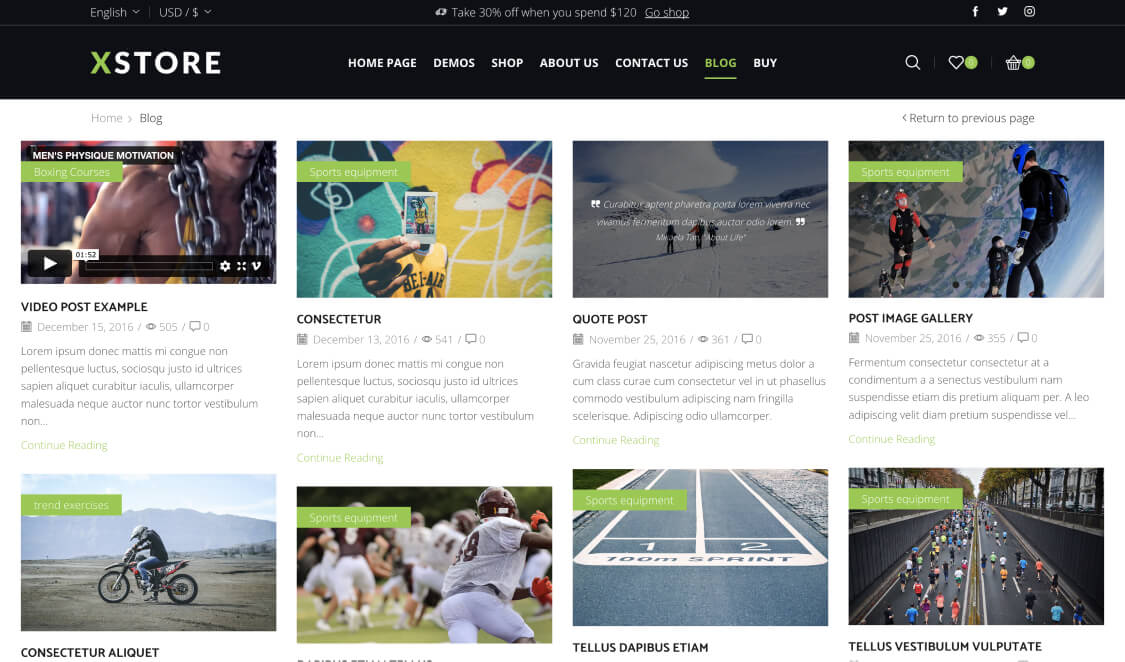Open the Shop menu item
The width and height of the screenshot is (1125, 662).
point(507,63)
